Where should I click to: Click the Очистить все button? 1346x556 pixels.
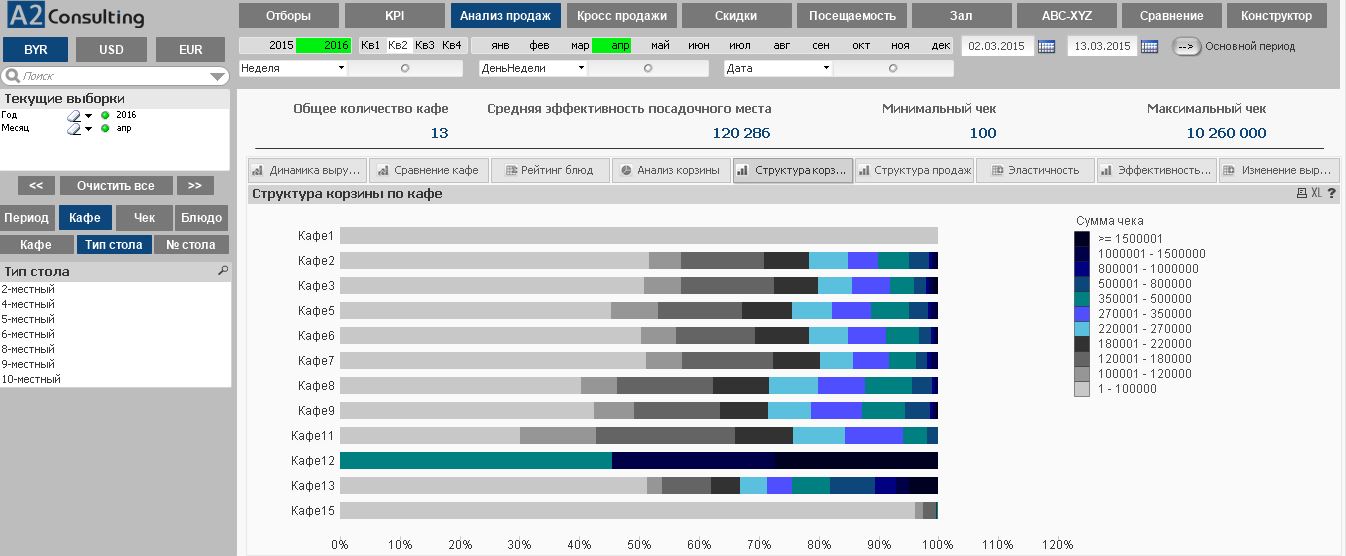[115, 186]
